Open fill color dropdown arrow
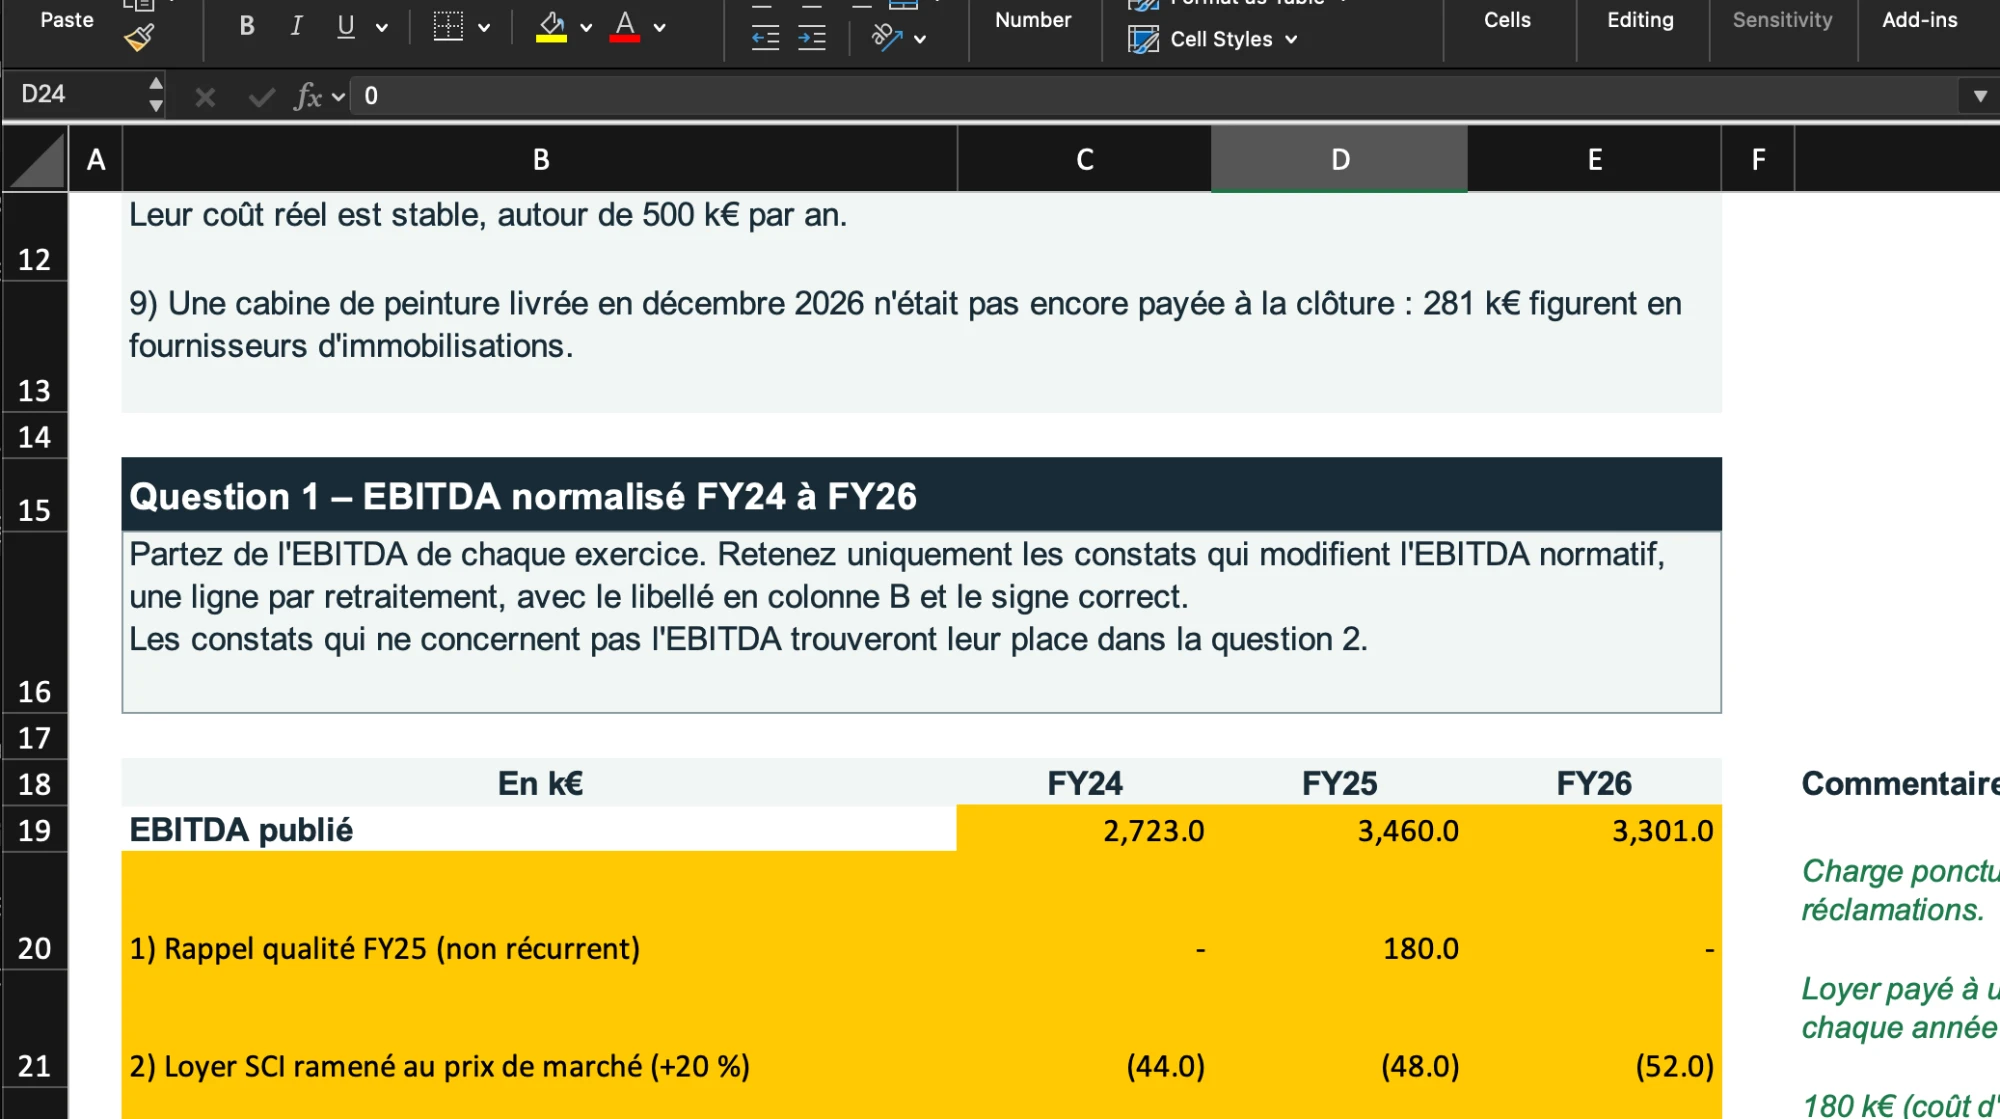The image size is (2000, 1119). (x=586, y=28)
